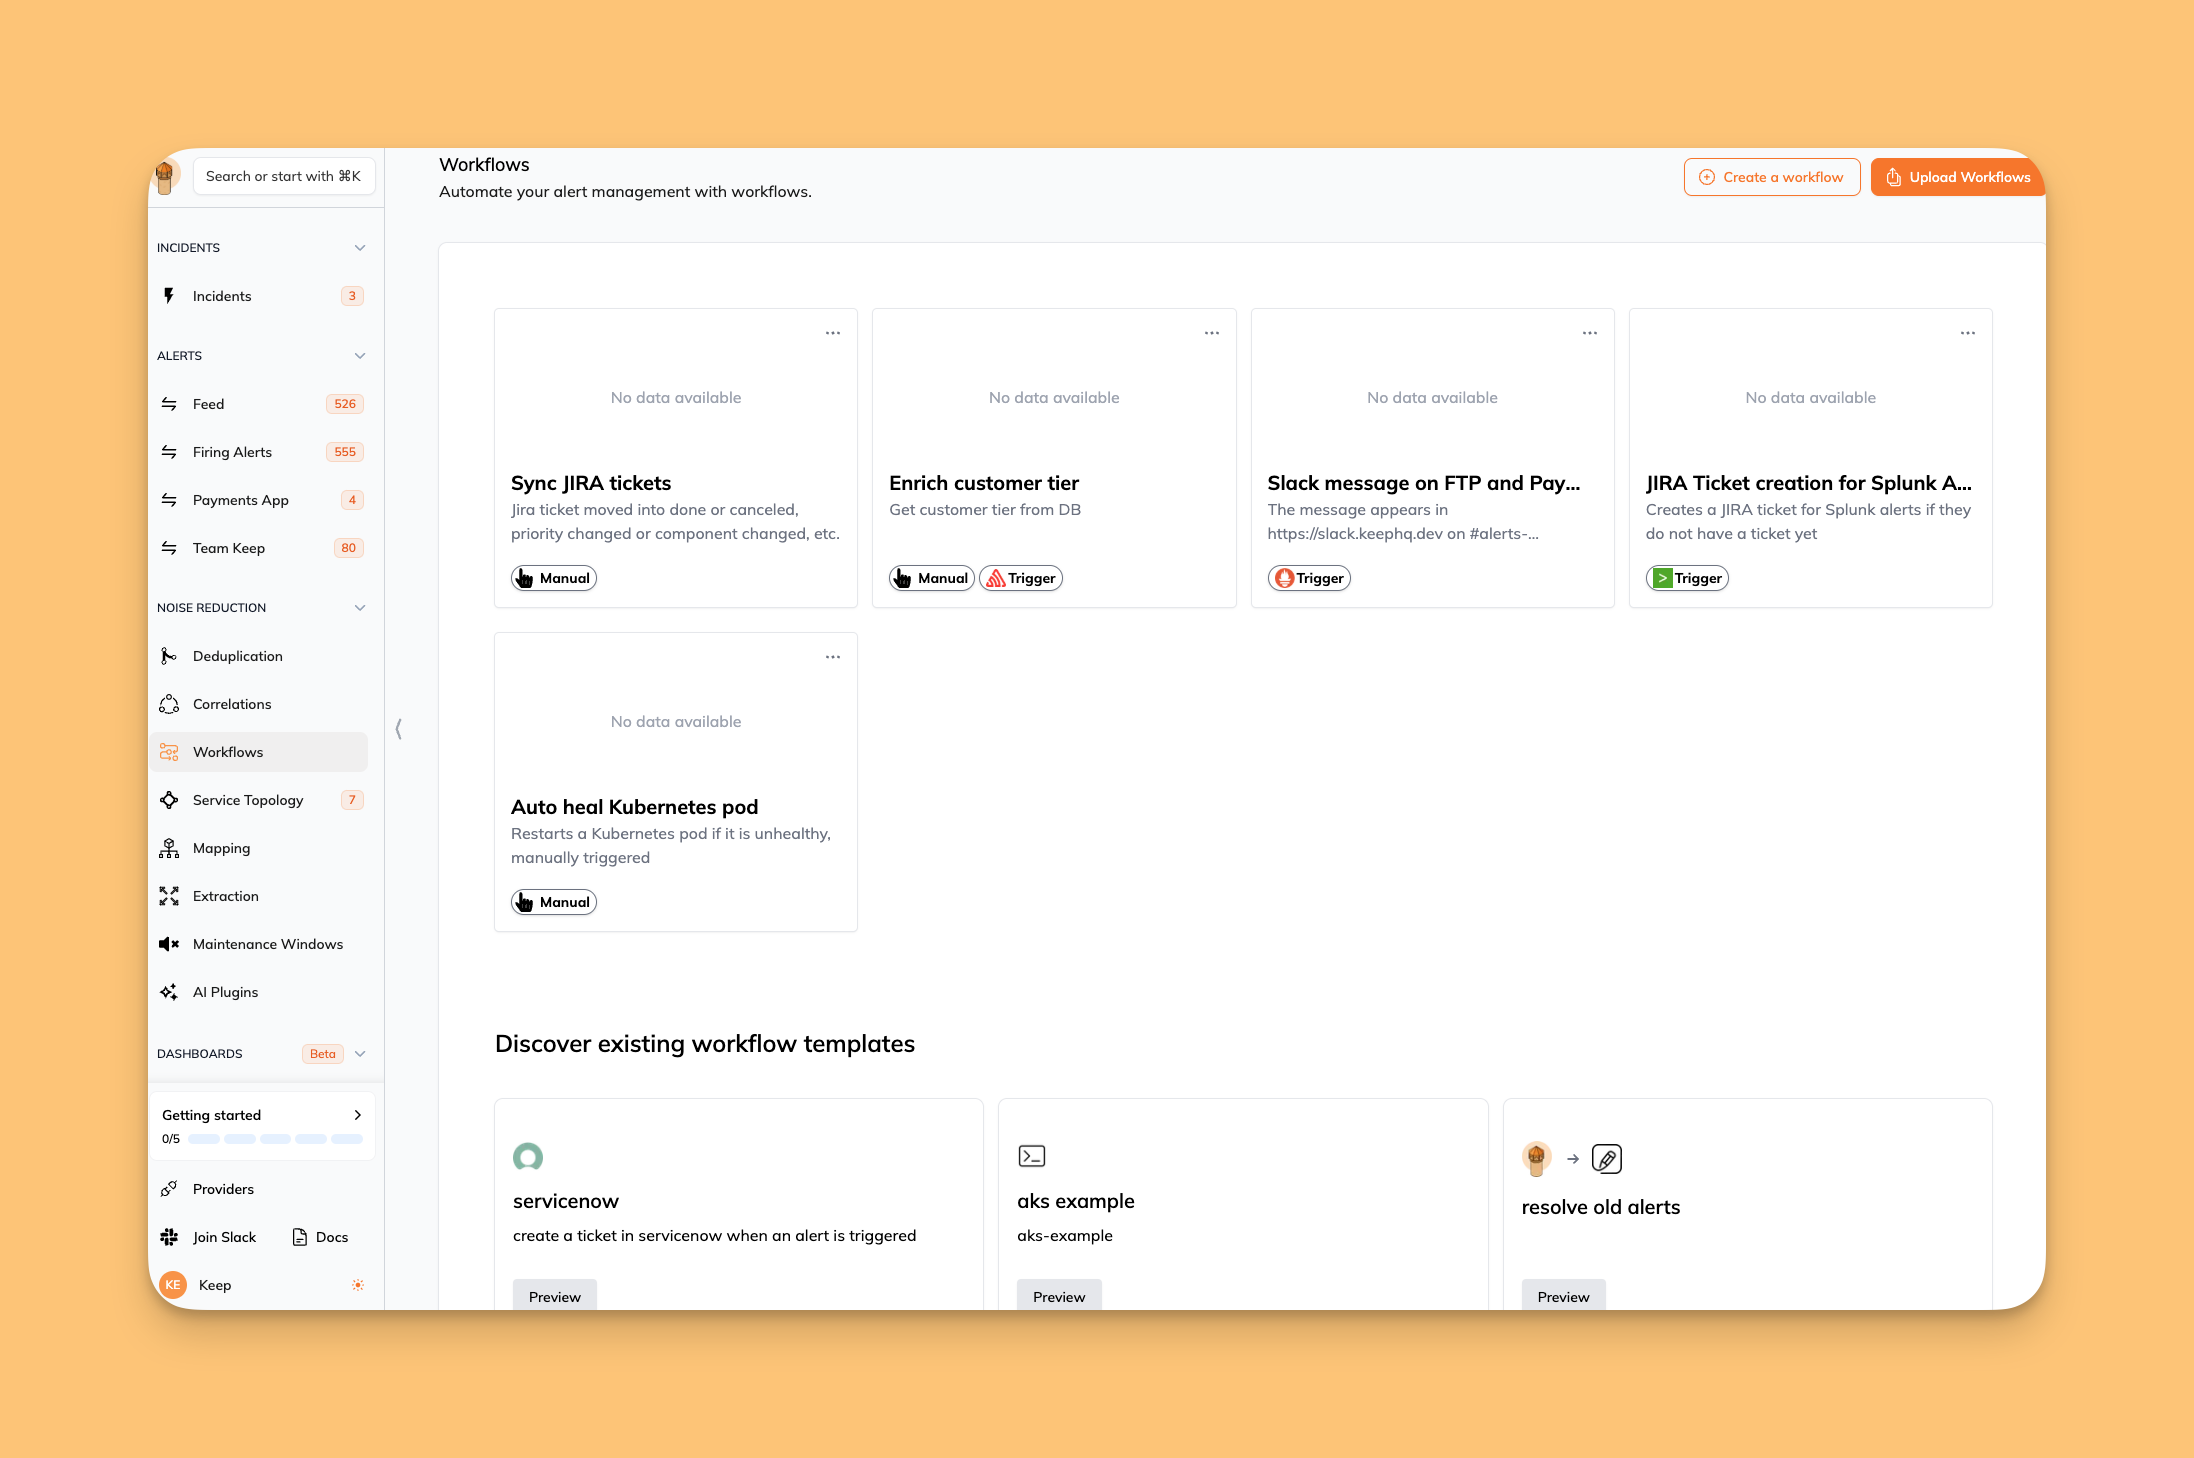Image resolution: width=2194 pixels, height=1458 pixels.
Task: Click the Keep logo avatar at top-left
Action: click(166, 177)
